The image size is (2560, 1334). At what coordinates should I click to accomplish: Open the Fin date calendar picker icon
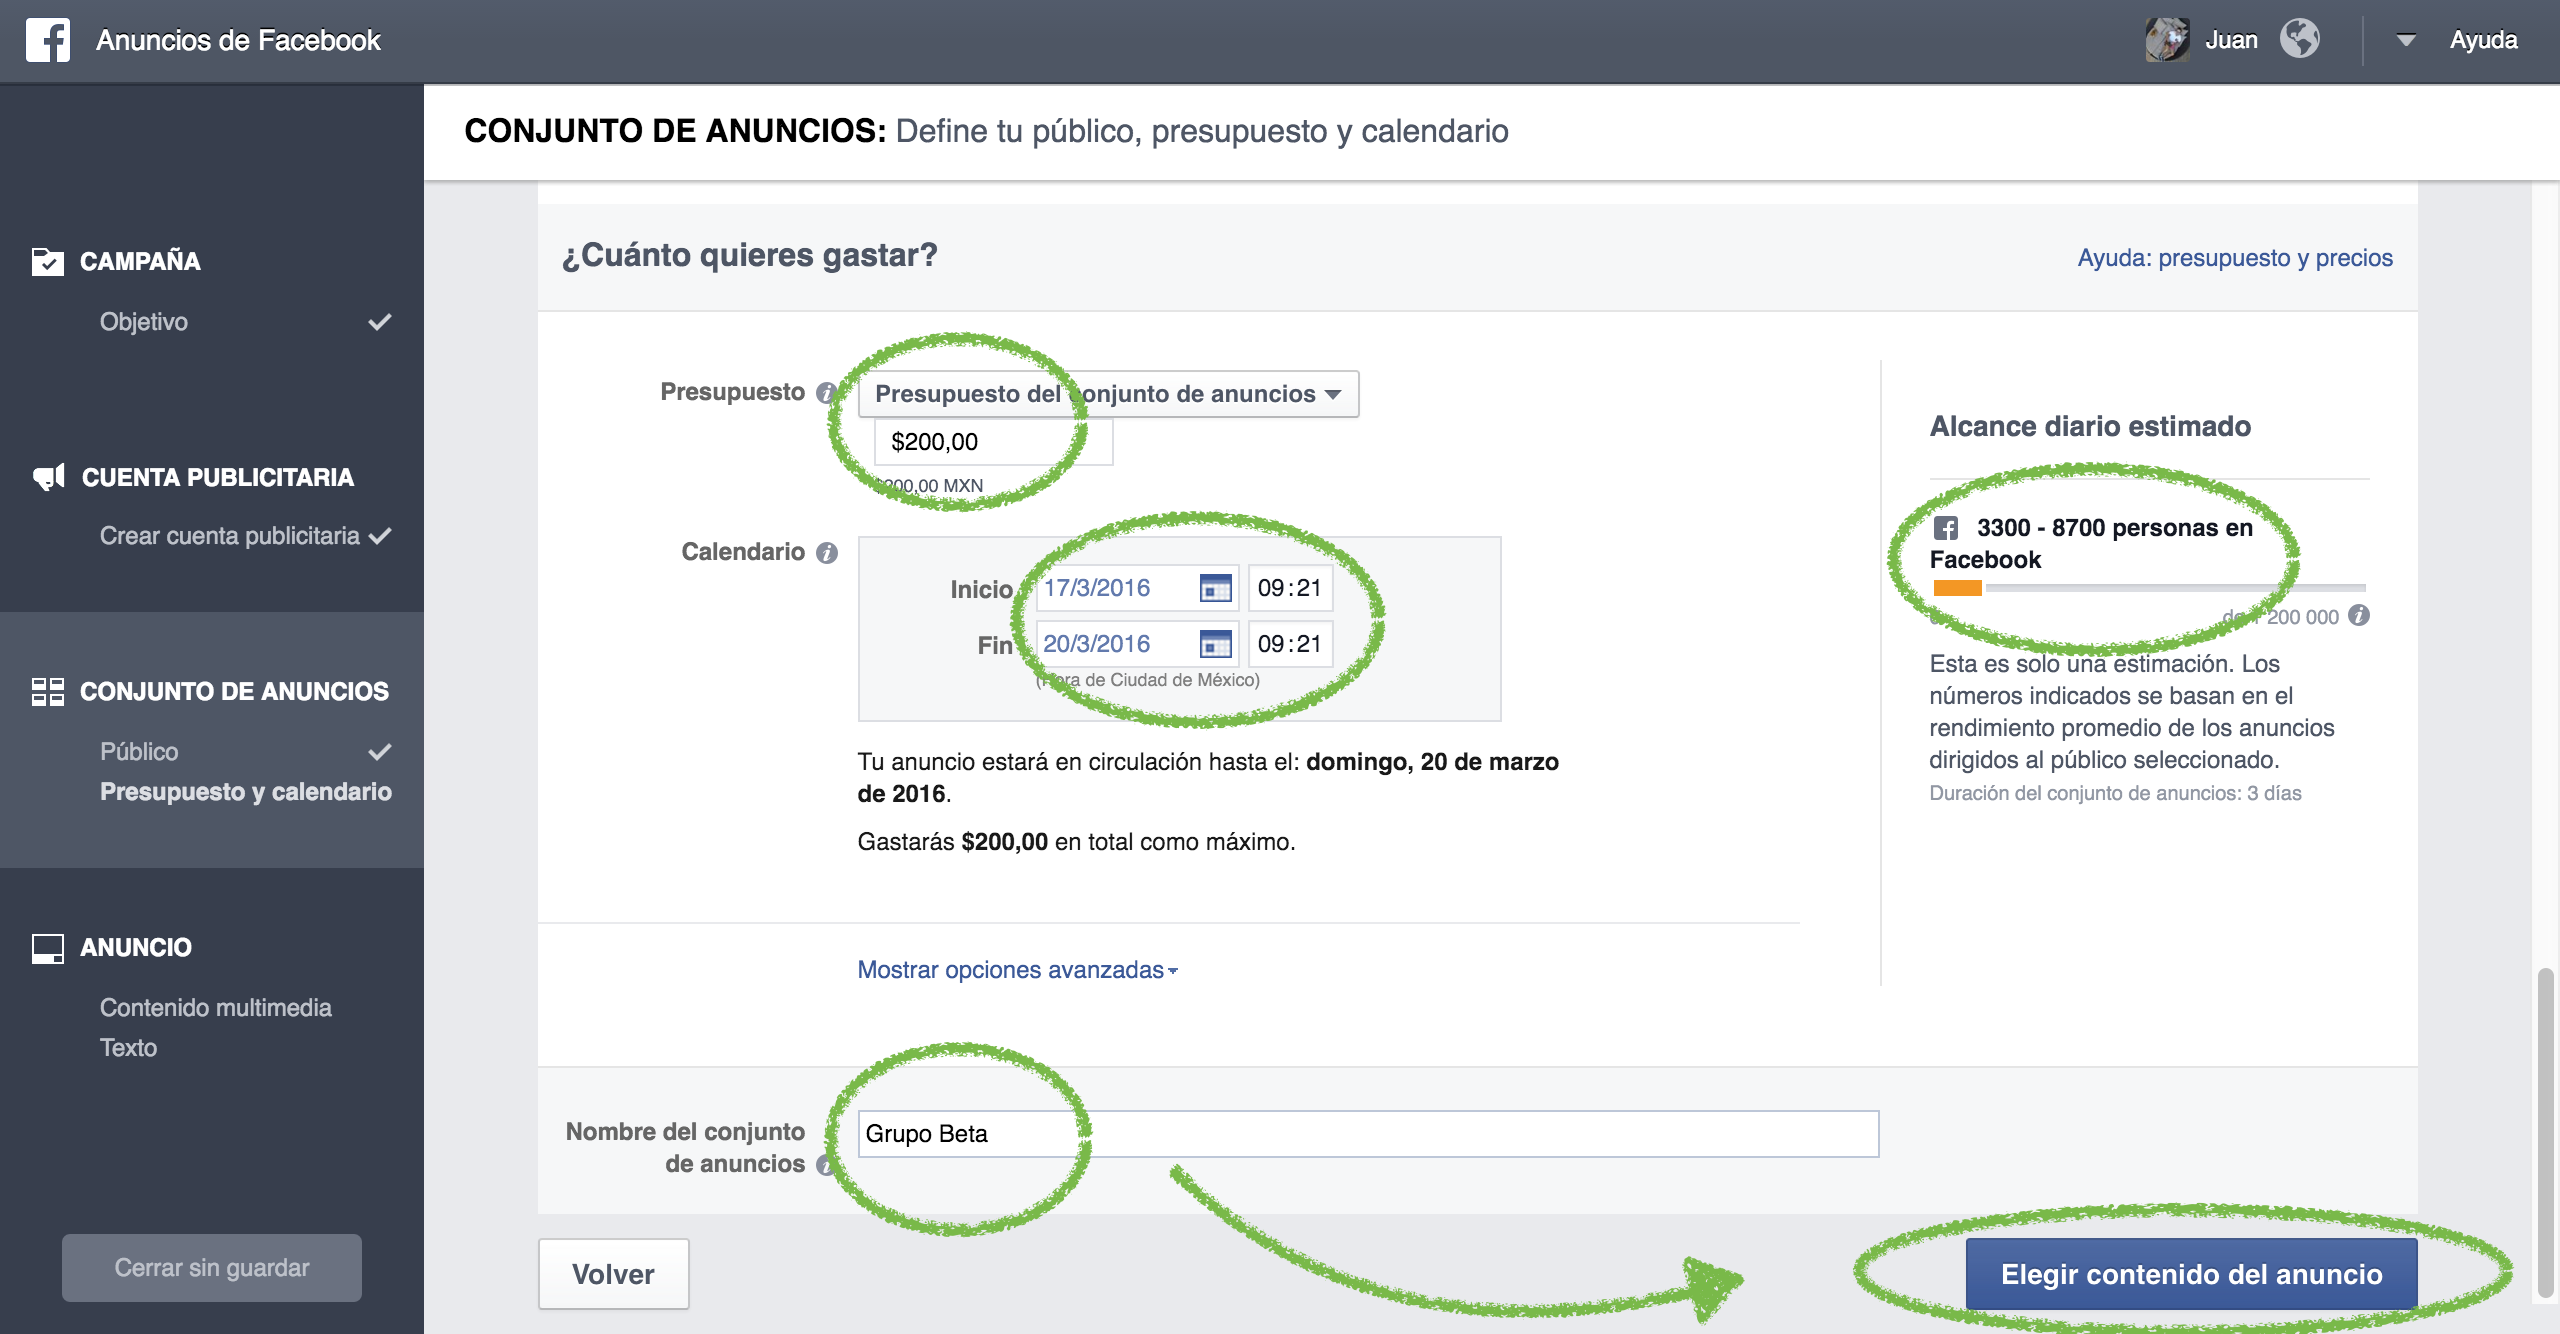(x=1215, y=644)
